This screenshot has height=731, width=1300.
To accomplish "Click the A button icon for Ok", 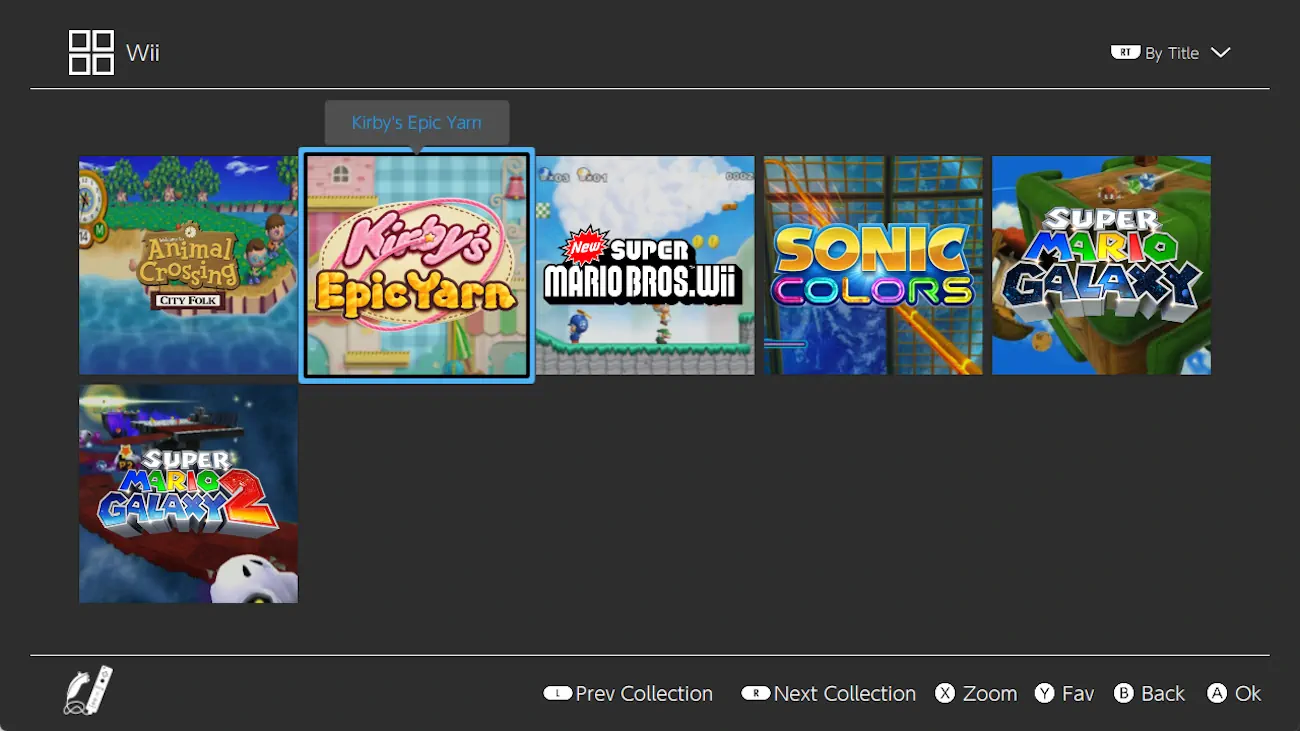I will (1217, 693).
